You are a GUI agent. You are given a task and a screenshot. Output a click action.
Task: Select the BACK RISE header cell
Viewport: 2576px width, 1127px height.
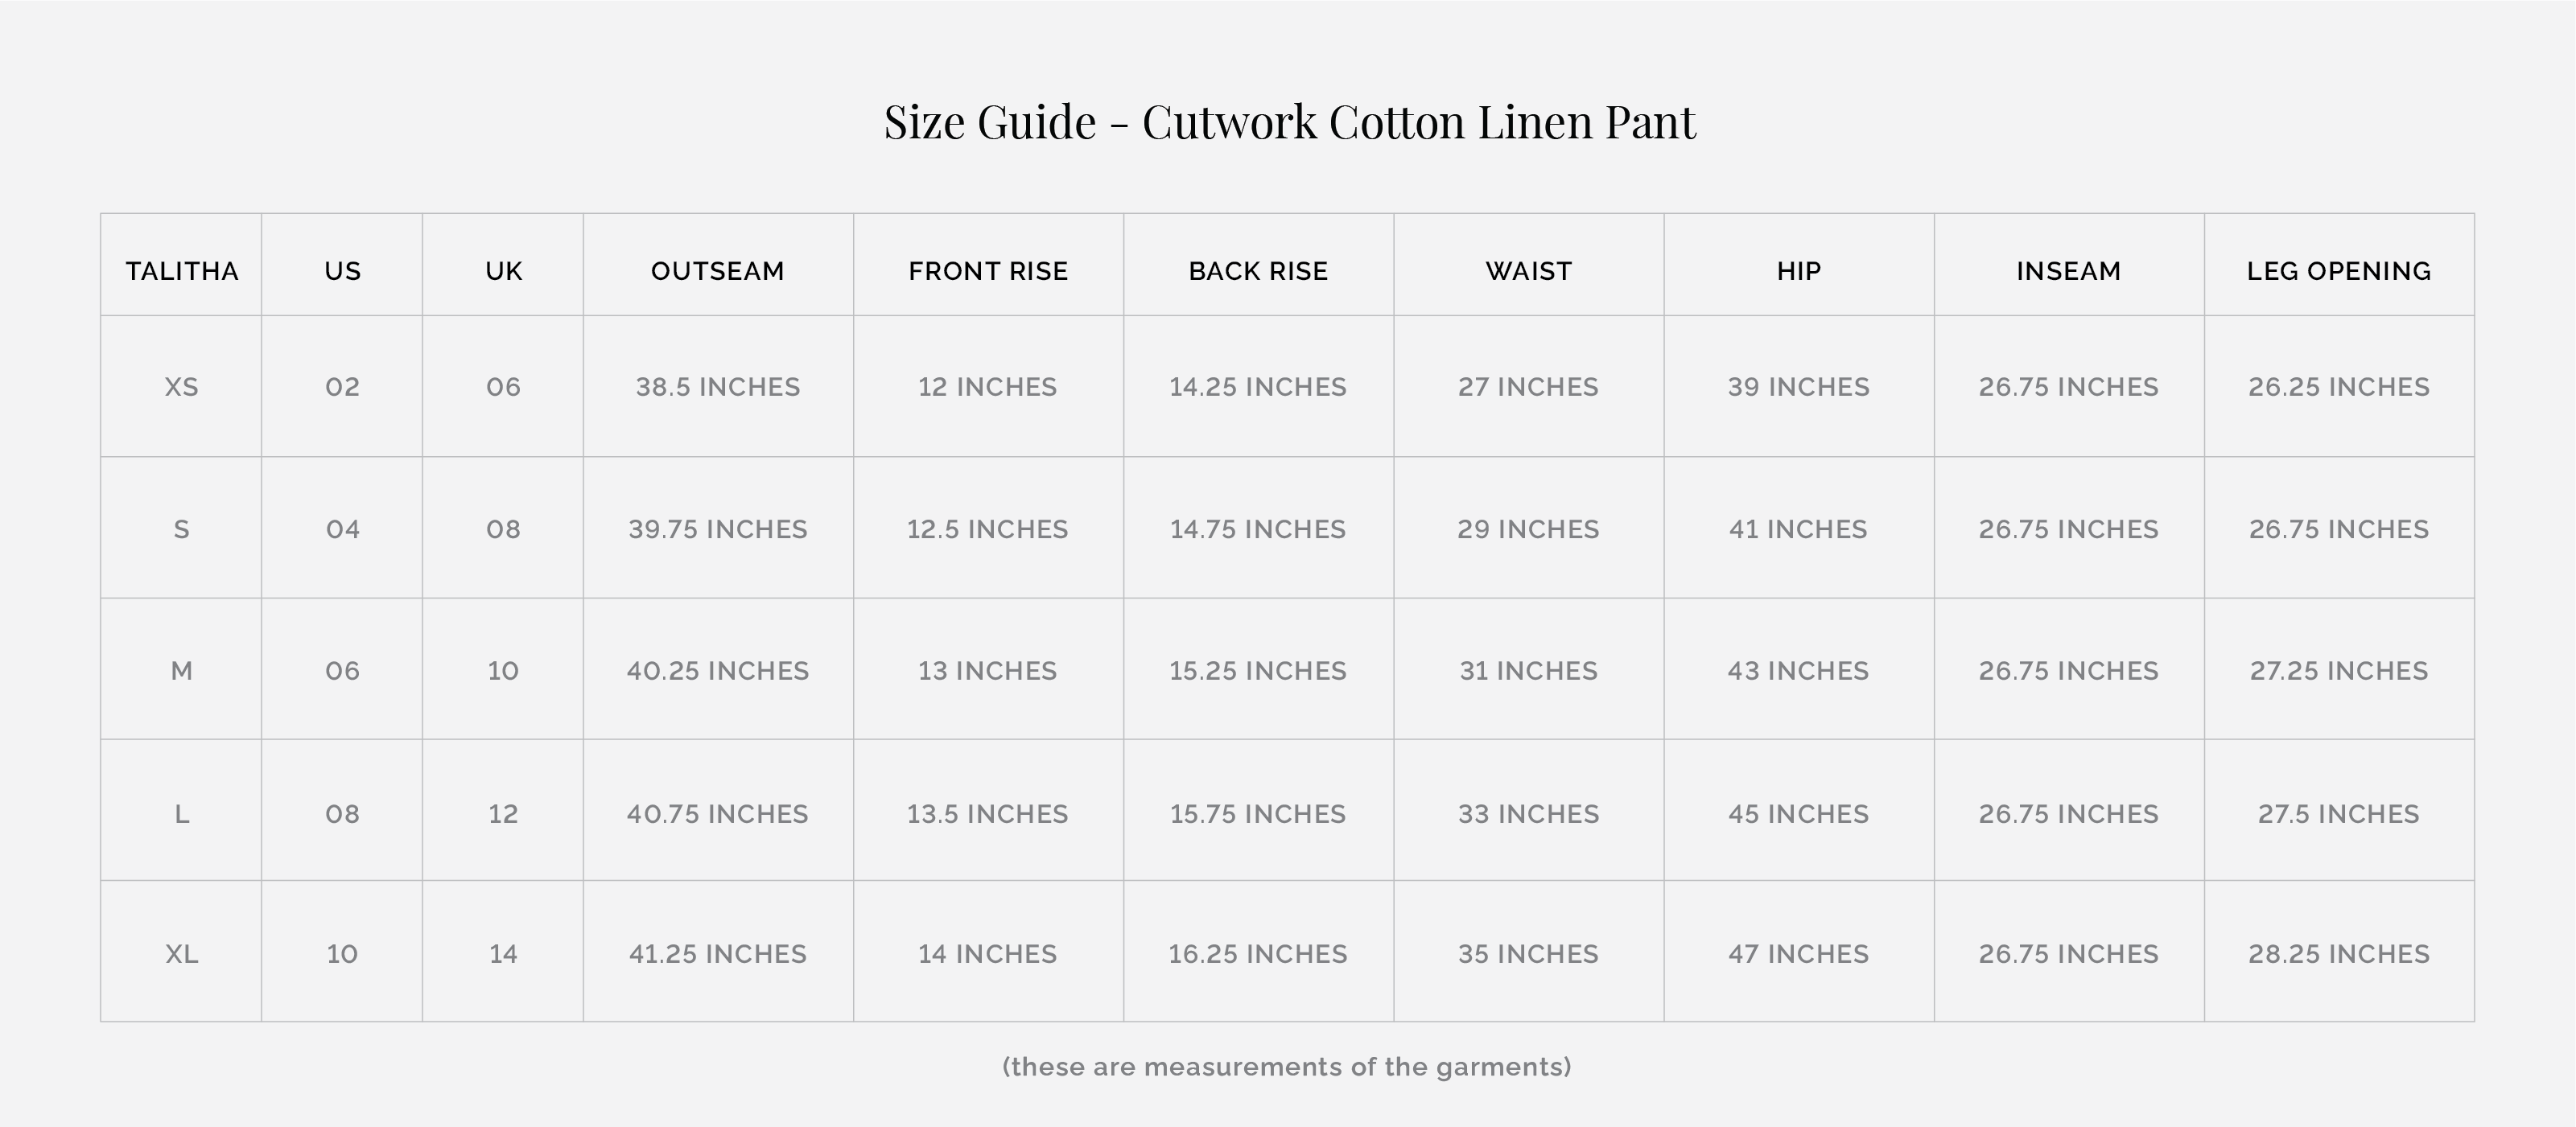[x=1258, y=271]
